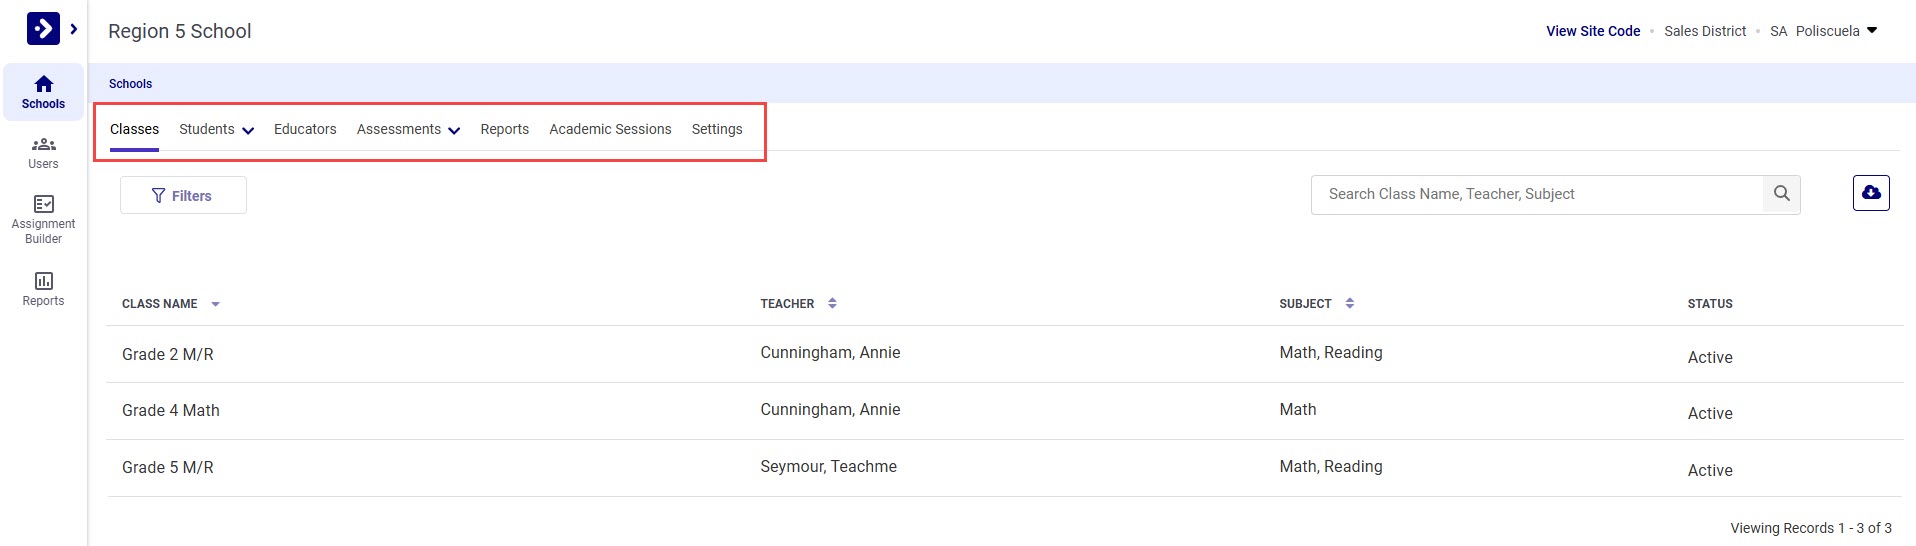
Task: Click the app logo icon
Action: [x=43, y=29]
